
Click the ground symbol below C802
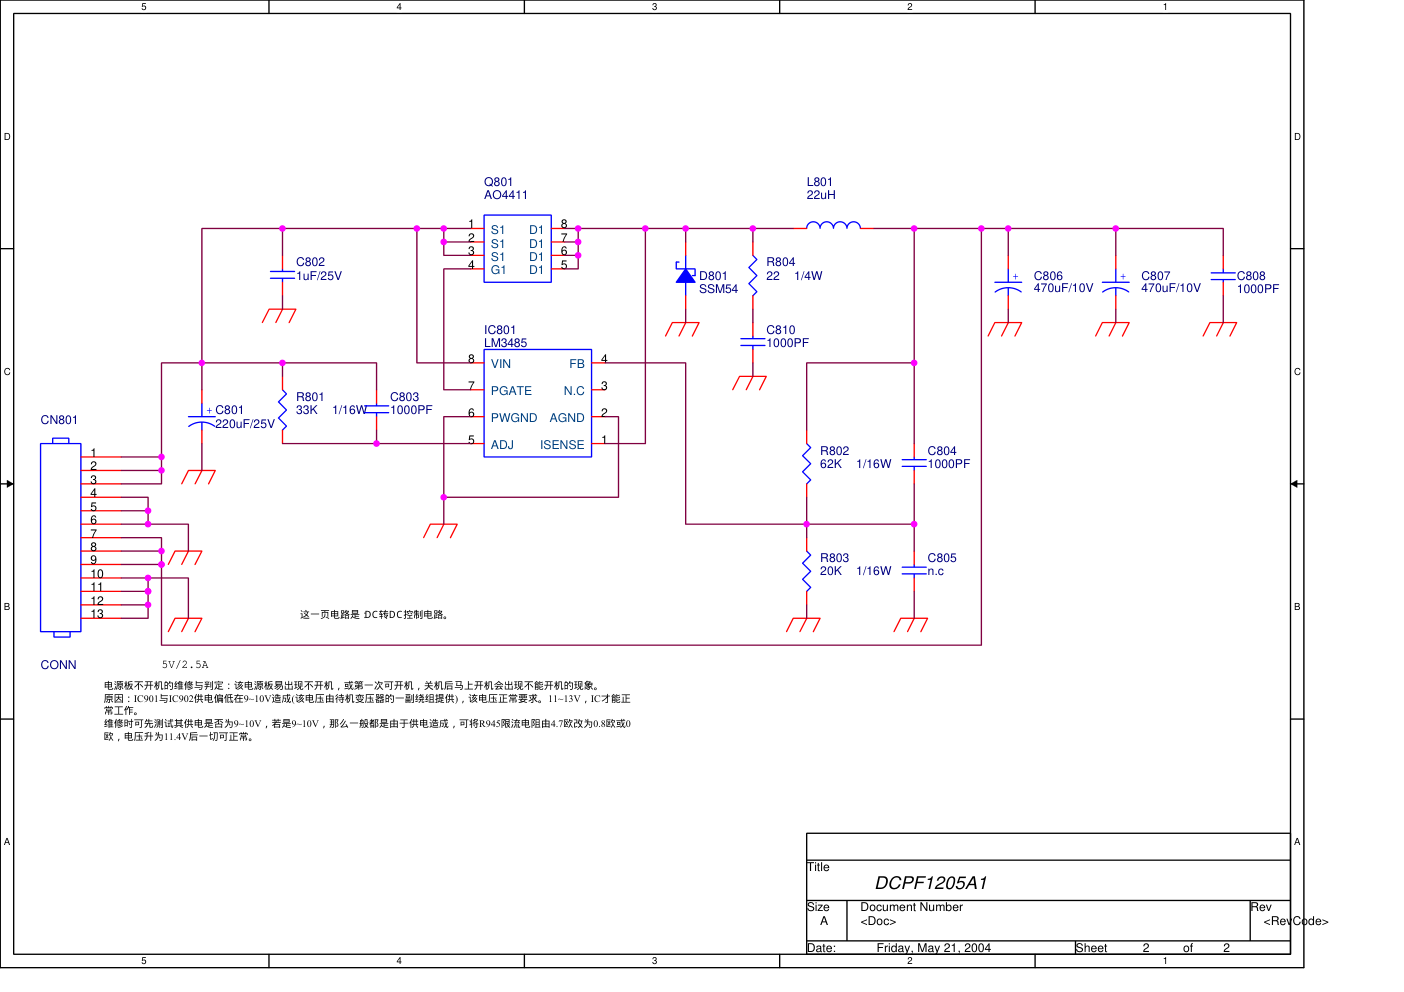click(x=279, y=316)
